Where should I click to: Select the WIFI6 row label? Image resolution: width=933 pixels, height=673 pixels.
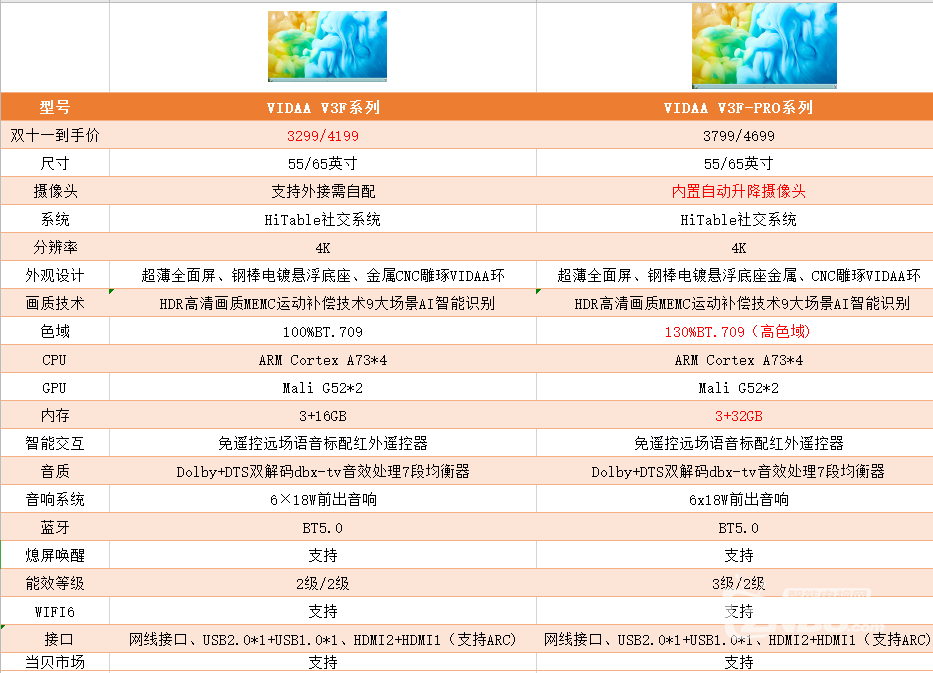point(55,611)
